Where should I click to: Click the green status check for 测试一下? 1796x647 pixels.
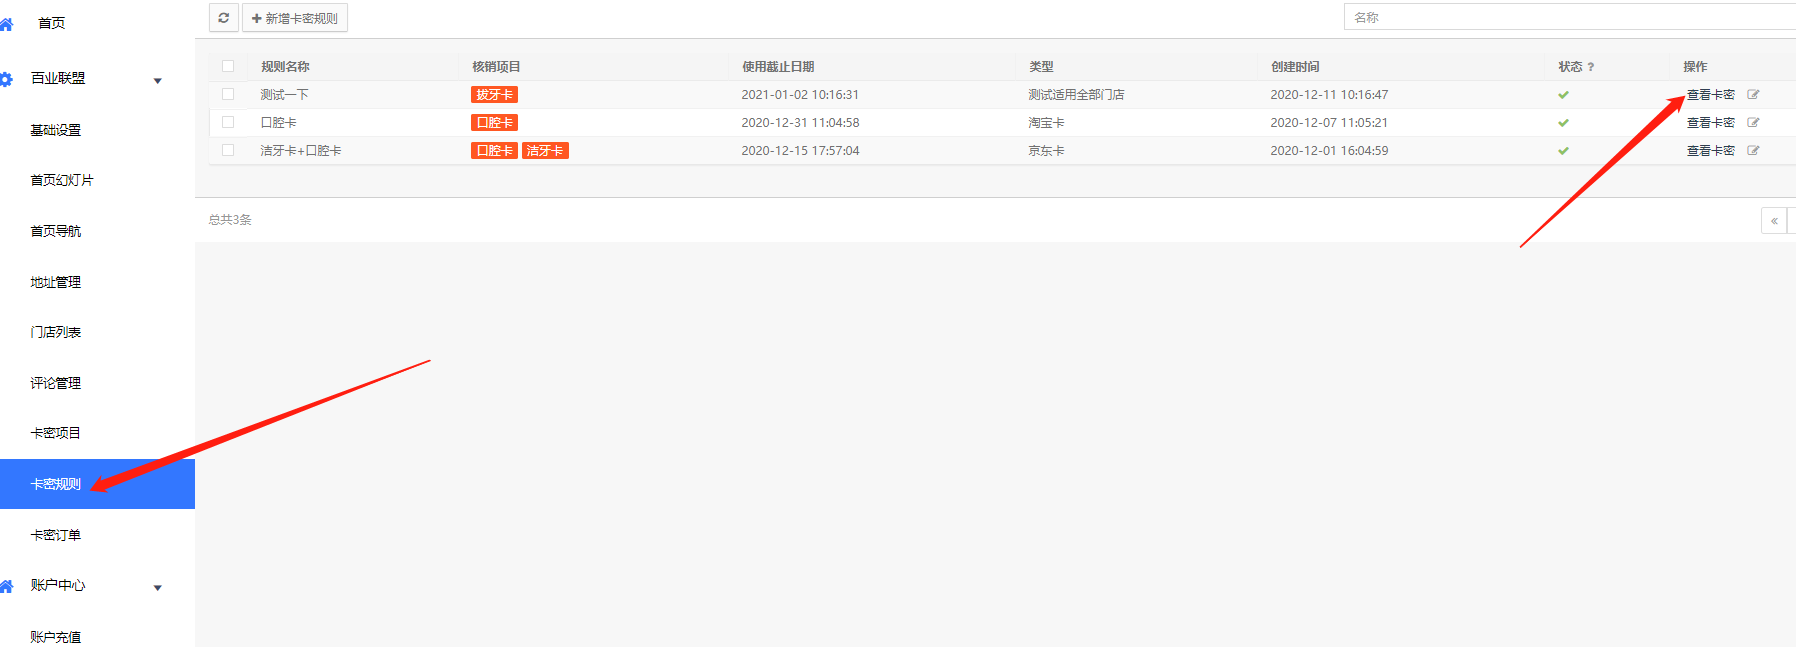click(x=1563, y=95)
